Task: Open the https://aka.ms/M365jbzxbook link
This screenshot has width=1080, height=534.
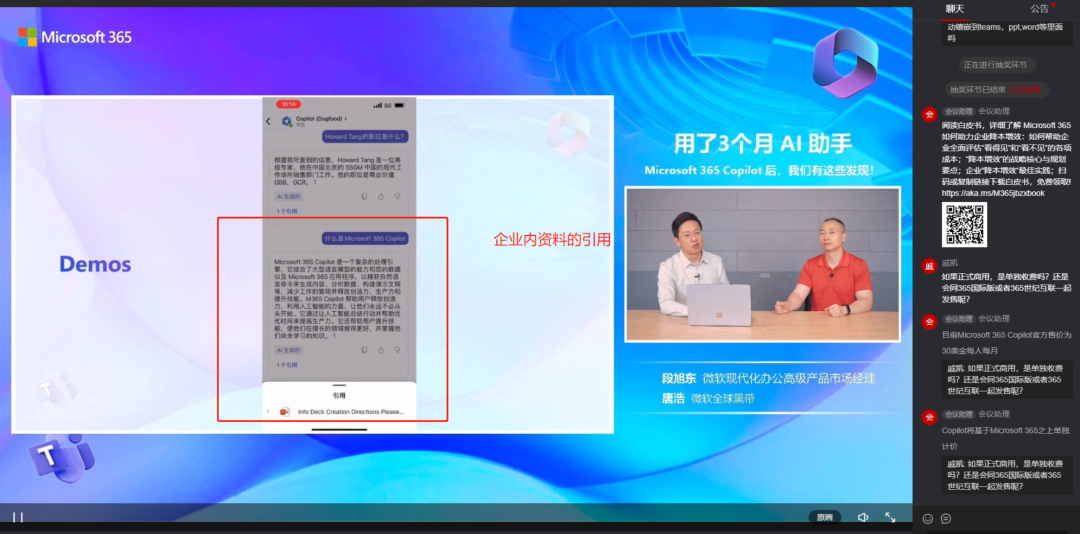Action: (x=993, y=194)
